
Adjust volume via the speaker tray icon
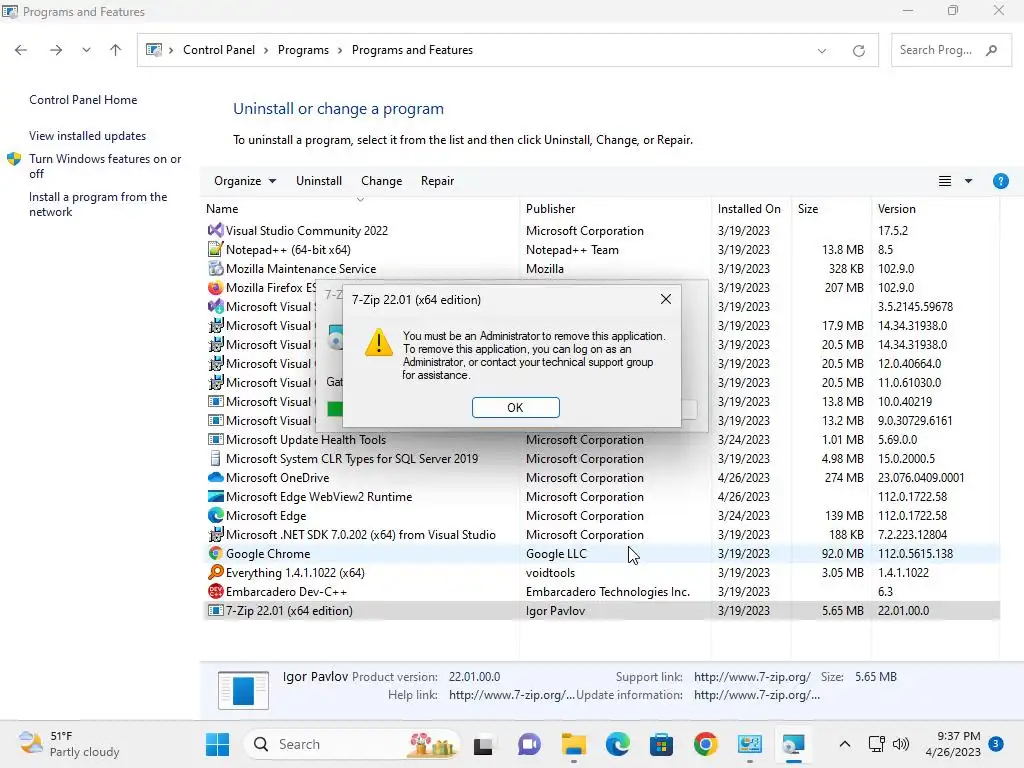click(901, 744)
